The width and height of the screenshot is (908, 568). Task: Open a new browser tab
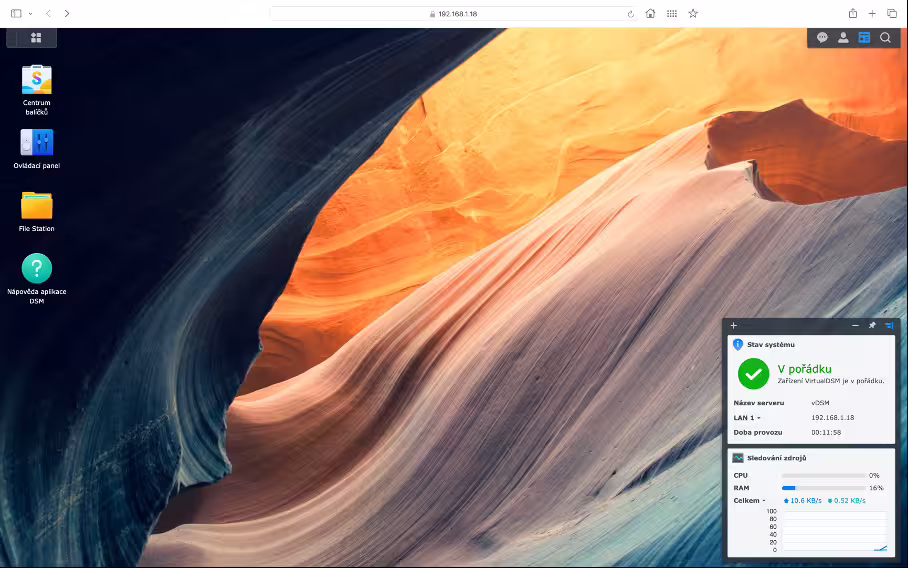pyautogui.click(x=872, y=13)
